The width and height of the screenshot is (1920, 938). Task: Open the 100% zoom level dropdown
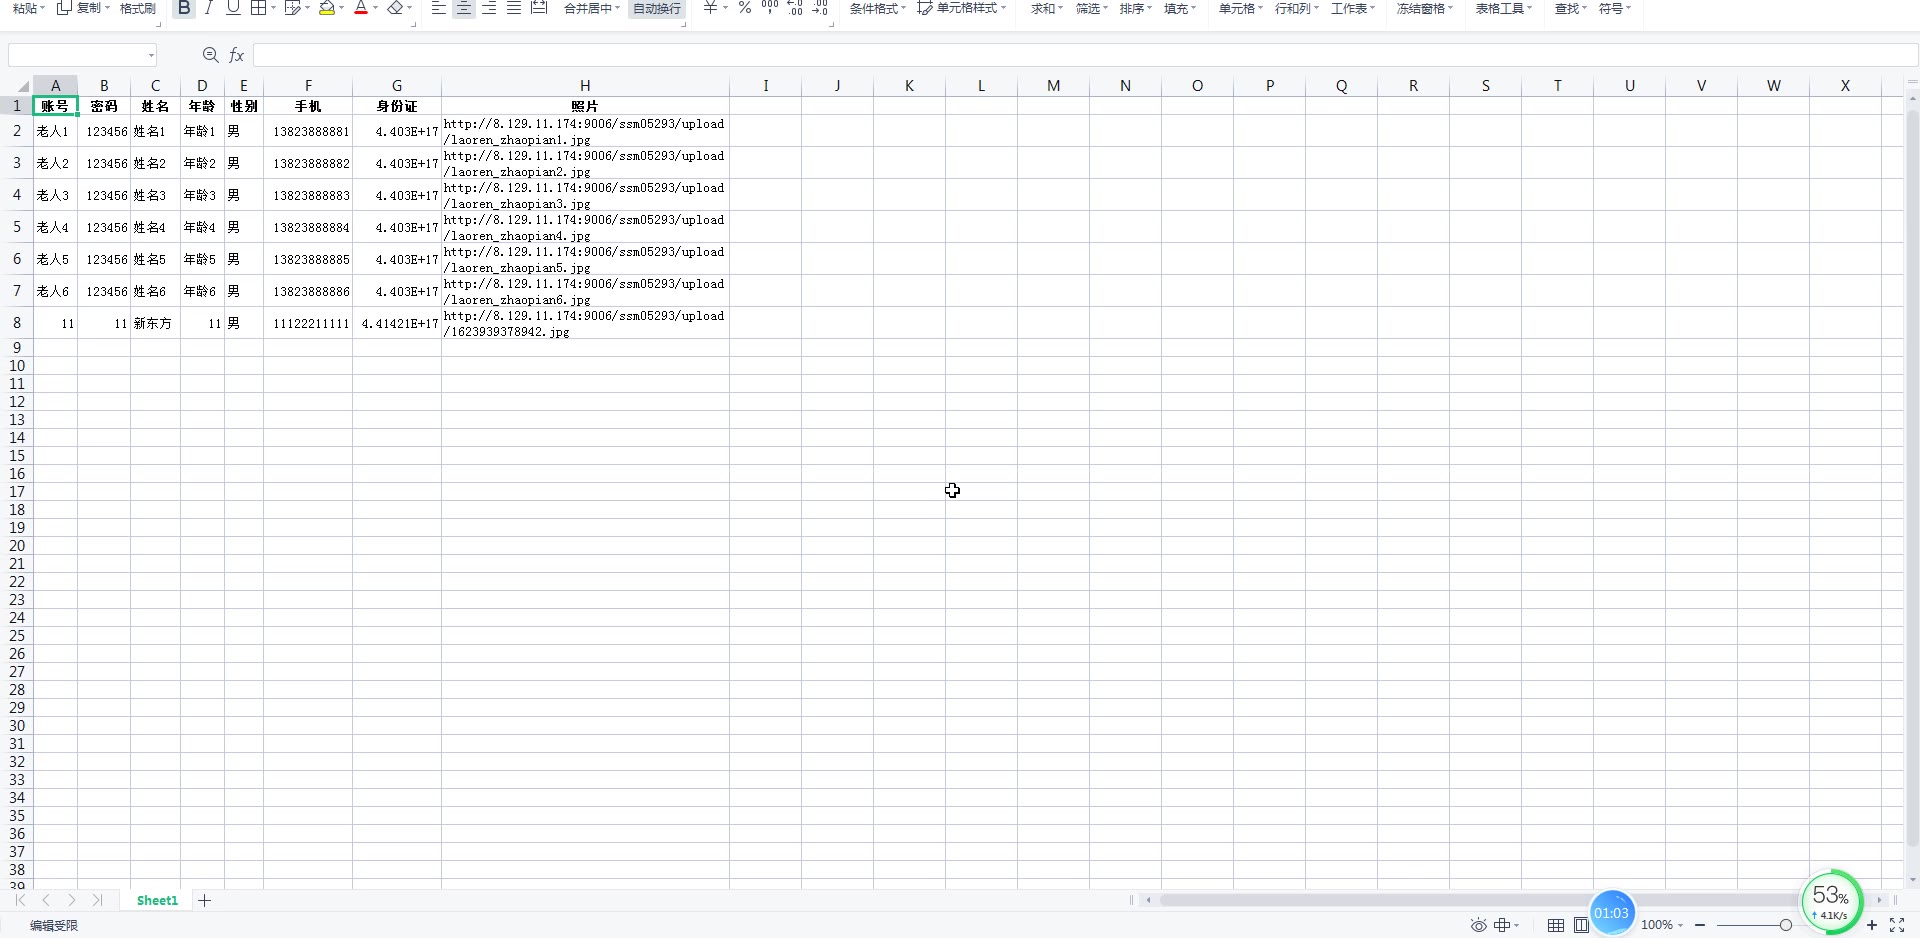(x=1662, y=925)
